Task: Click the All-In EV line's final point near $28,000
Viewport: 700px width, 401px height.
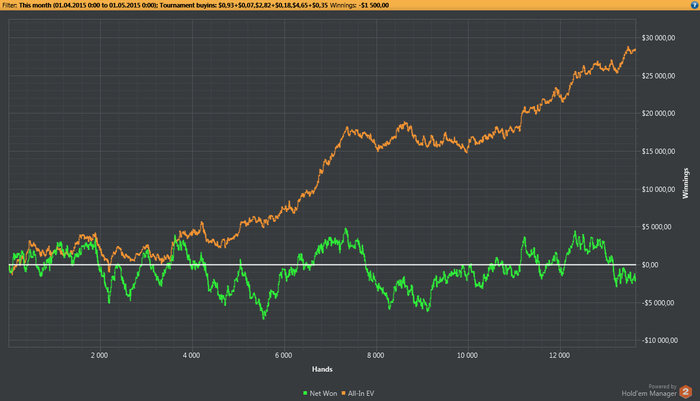Action: point(635,50)
